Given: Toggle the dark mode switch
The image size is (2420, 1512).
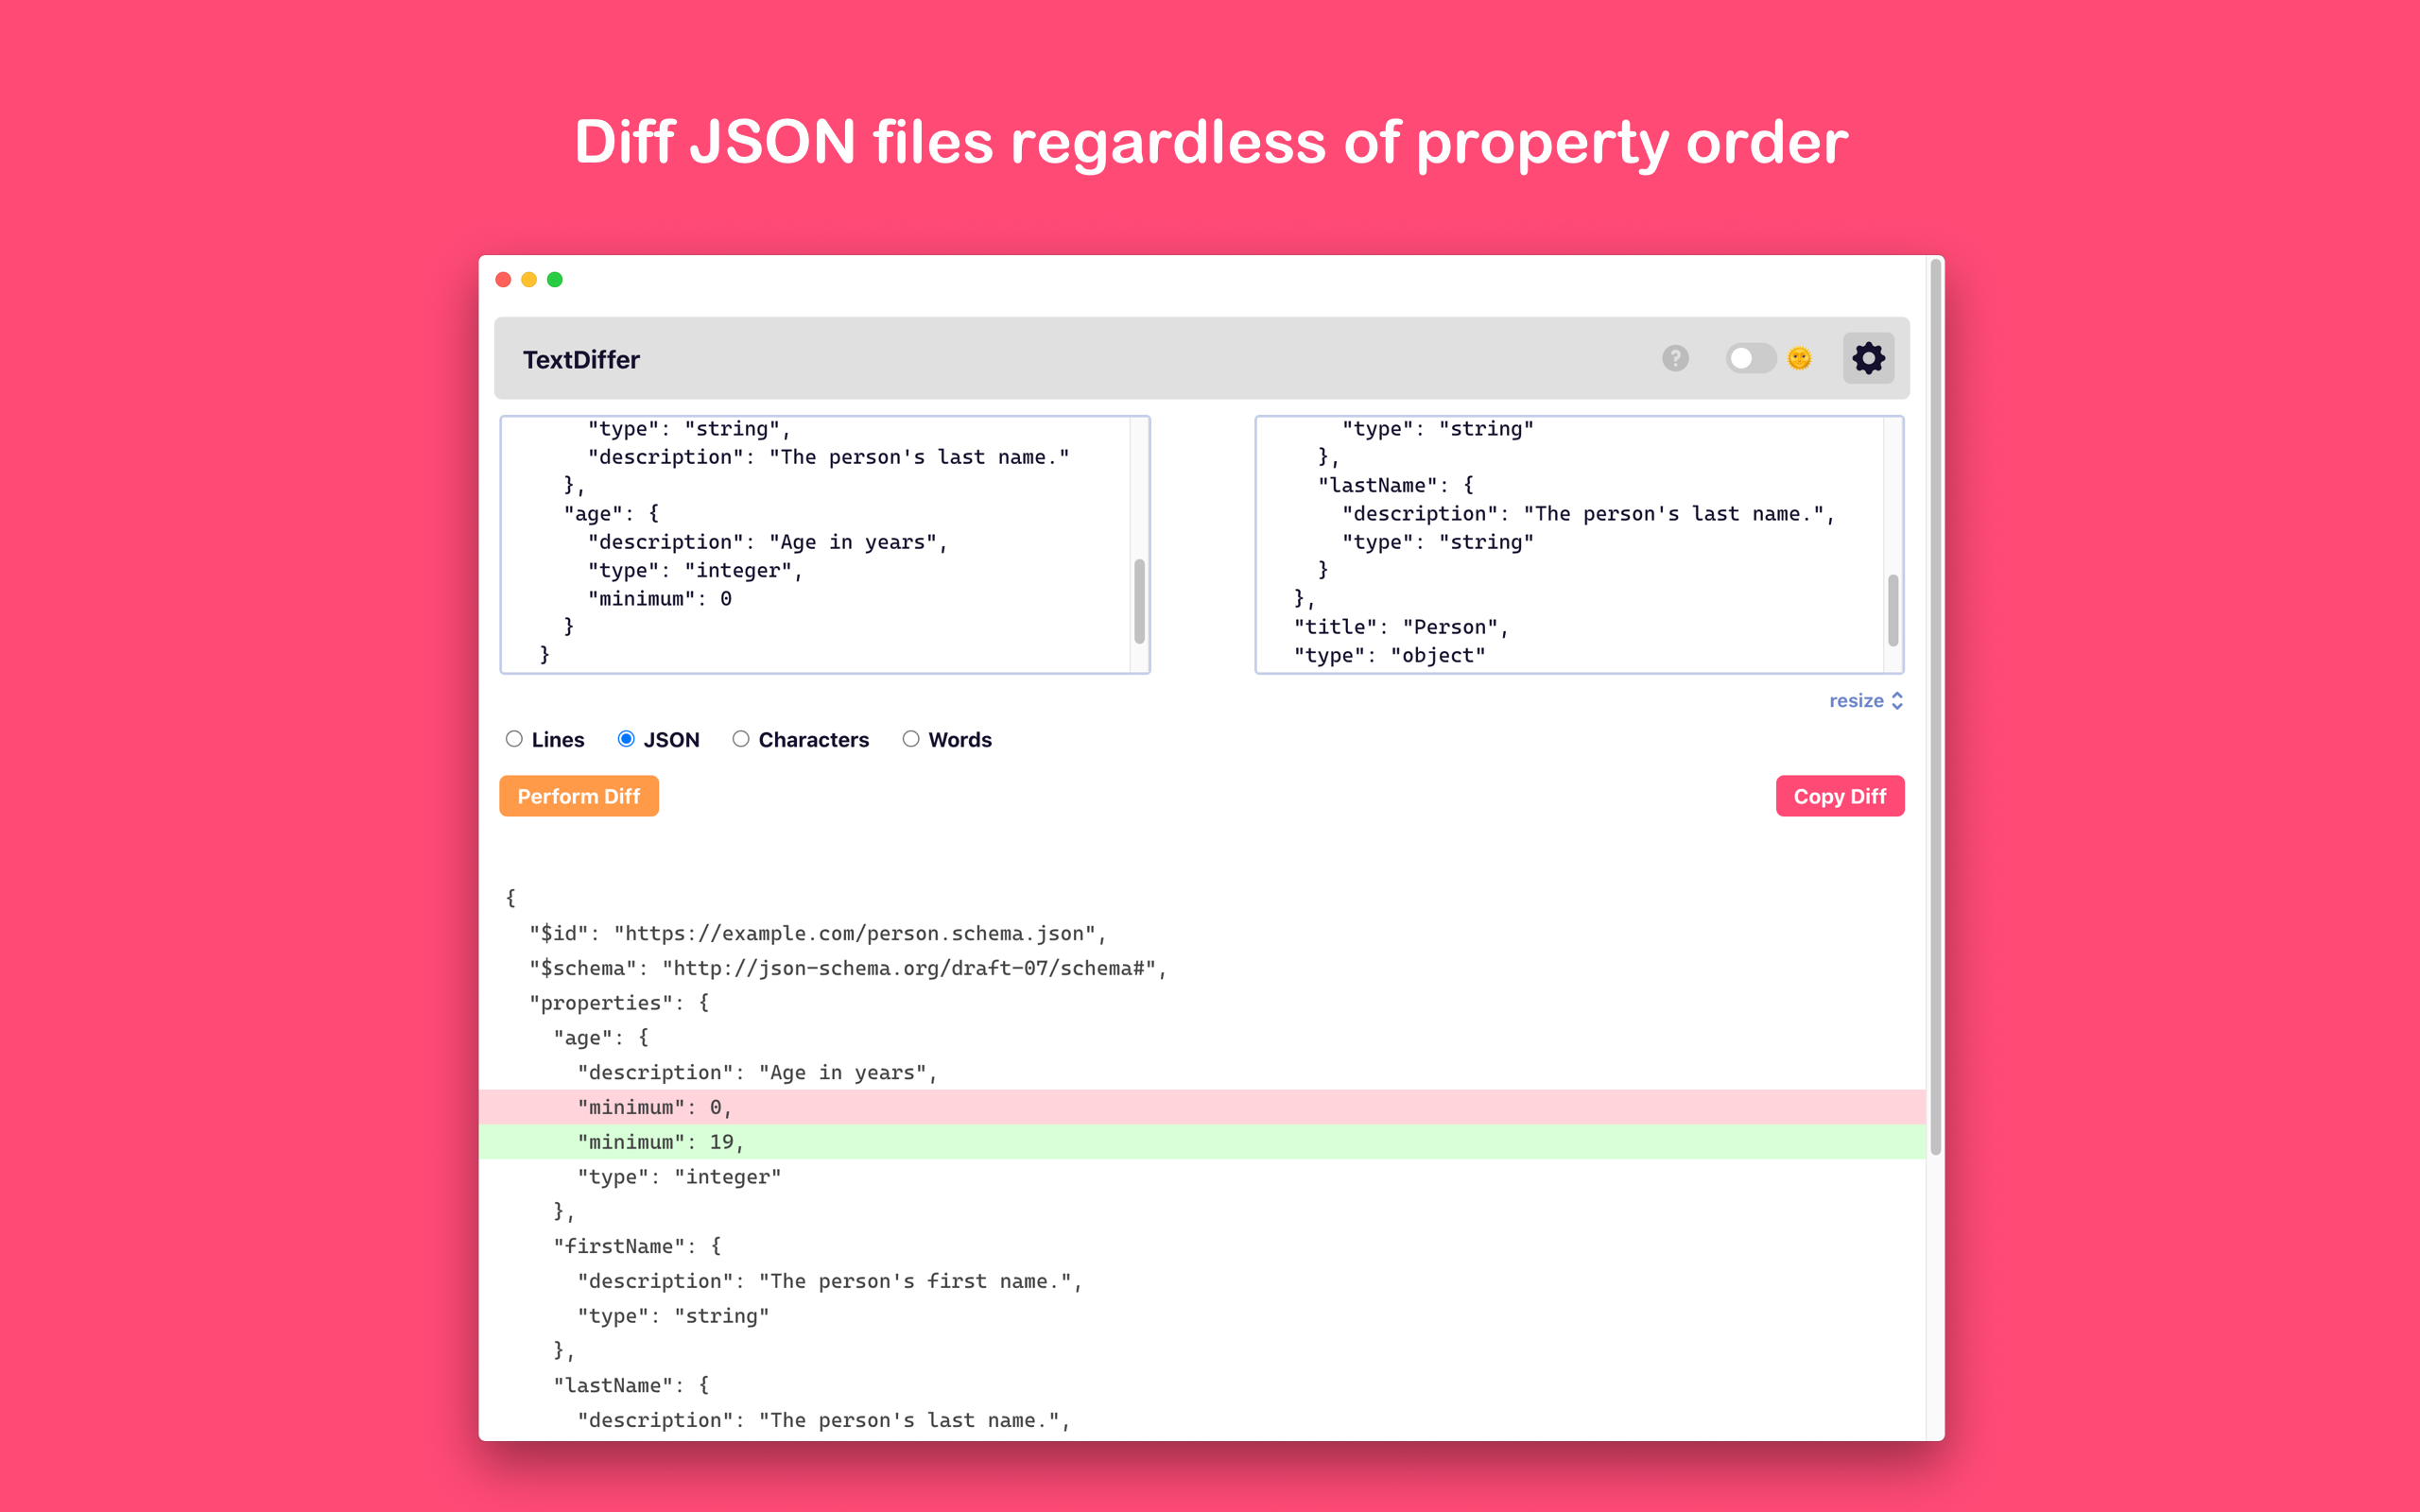Looking at the screenshot, I should click(x=1749, y=358).
